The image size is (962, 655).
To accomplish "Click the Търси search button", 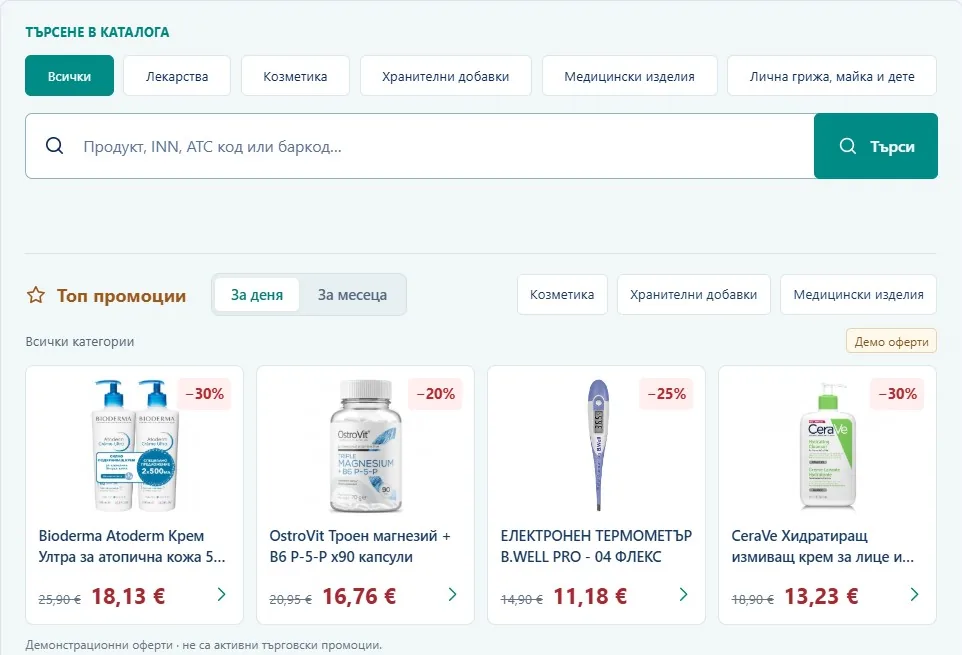I will coord(875,146).
